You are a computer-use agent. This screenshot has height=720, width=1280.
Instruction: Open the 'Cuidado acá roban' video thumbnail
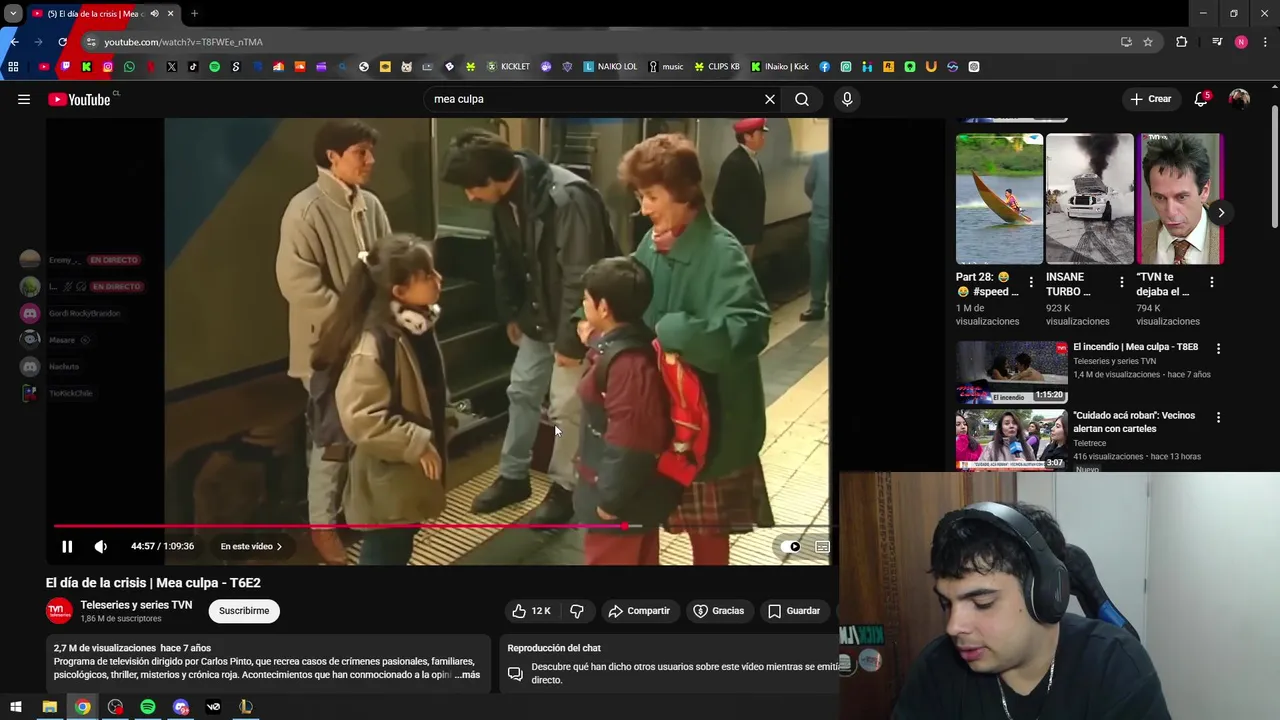click(1011, 439)
